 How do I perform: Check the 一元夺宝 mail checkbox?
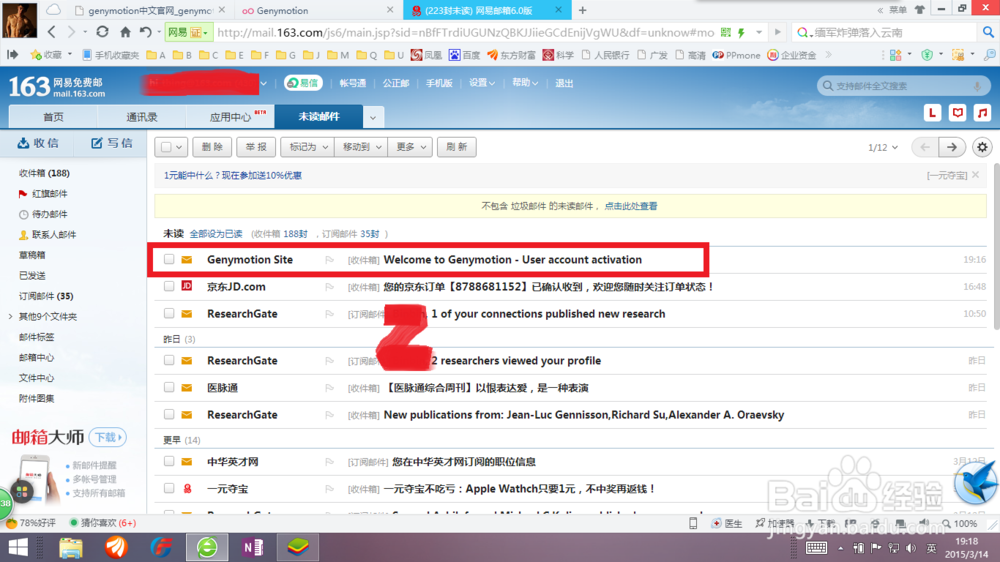[169, 488]
